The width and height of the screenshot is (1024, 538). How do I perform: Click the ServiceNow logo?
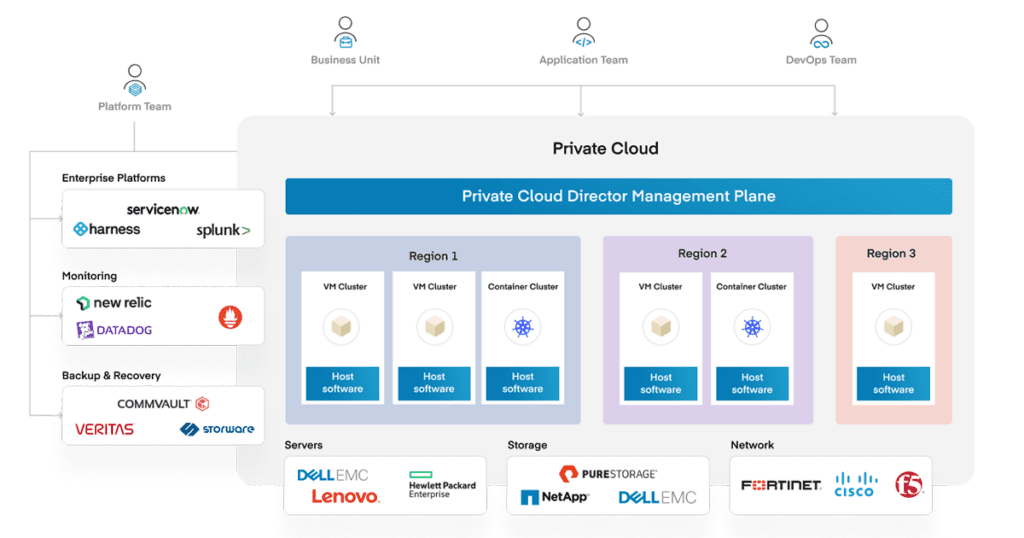(x=163, y=209)
